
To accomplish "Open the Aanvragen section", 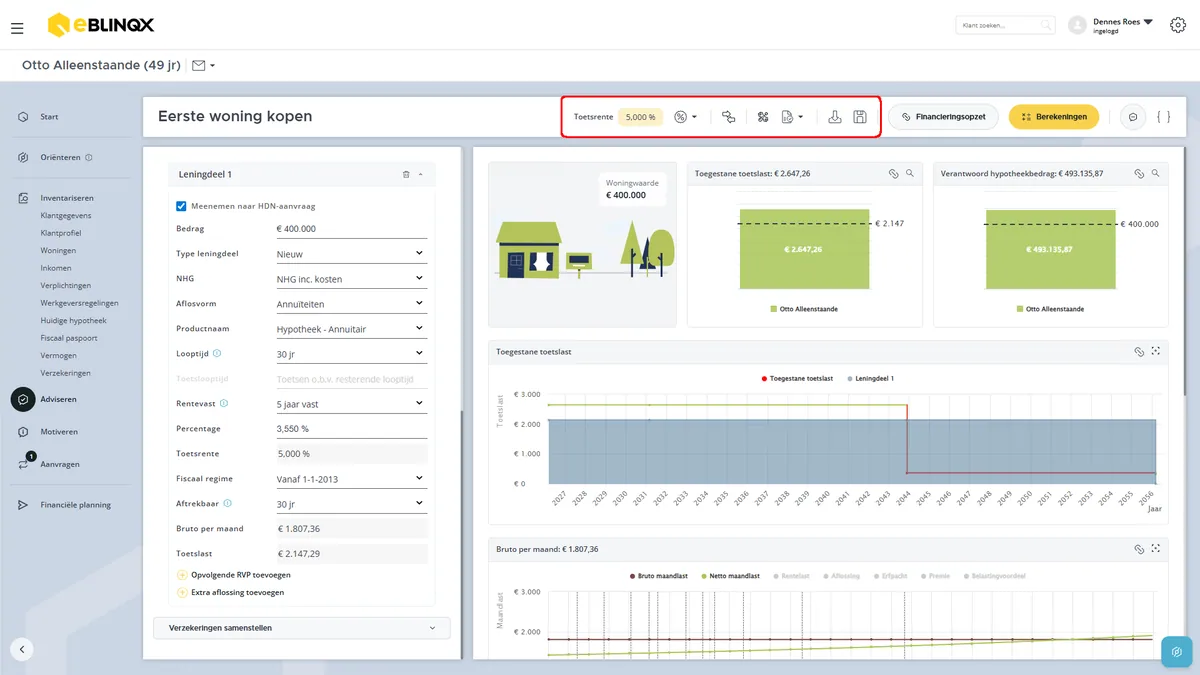I will click(x=60, y=464).
